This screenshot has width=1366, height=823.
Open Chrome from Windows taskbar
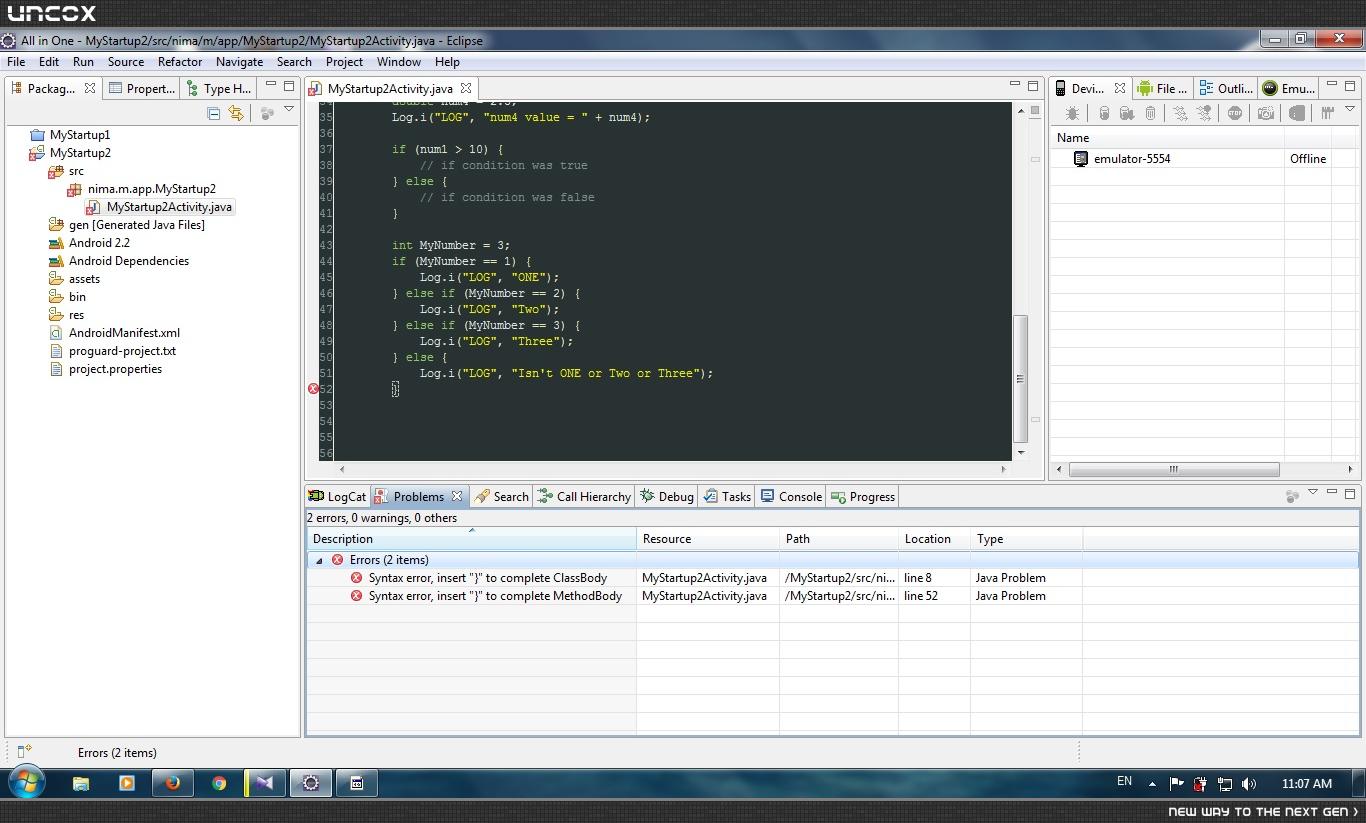point(218,783)
